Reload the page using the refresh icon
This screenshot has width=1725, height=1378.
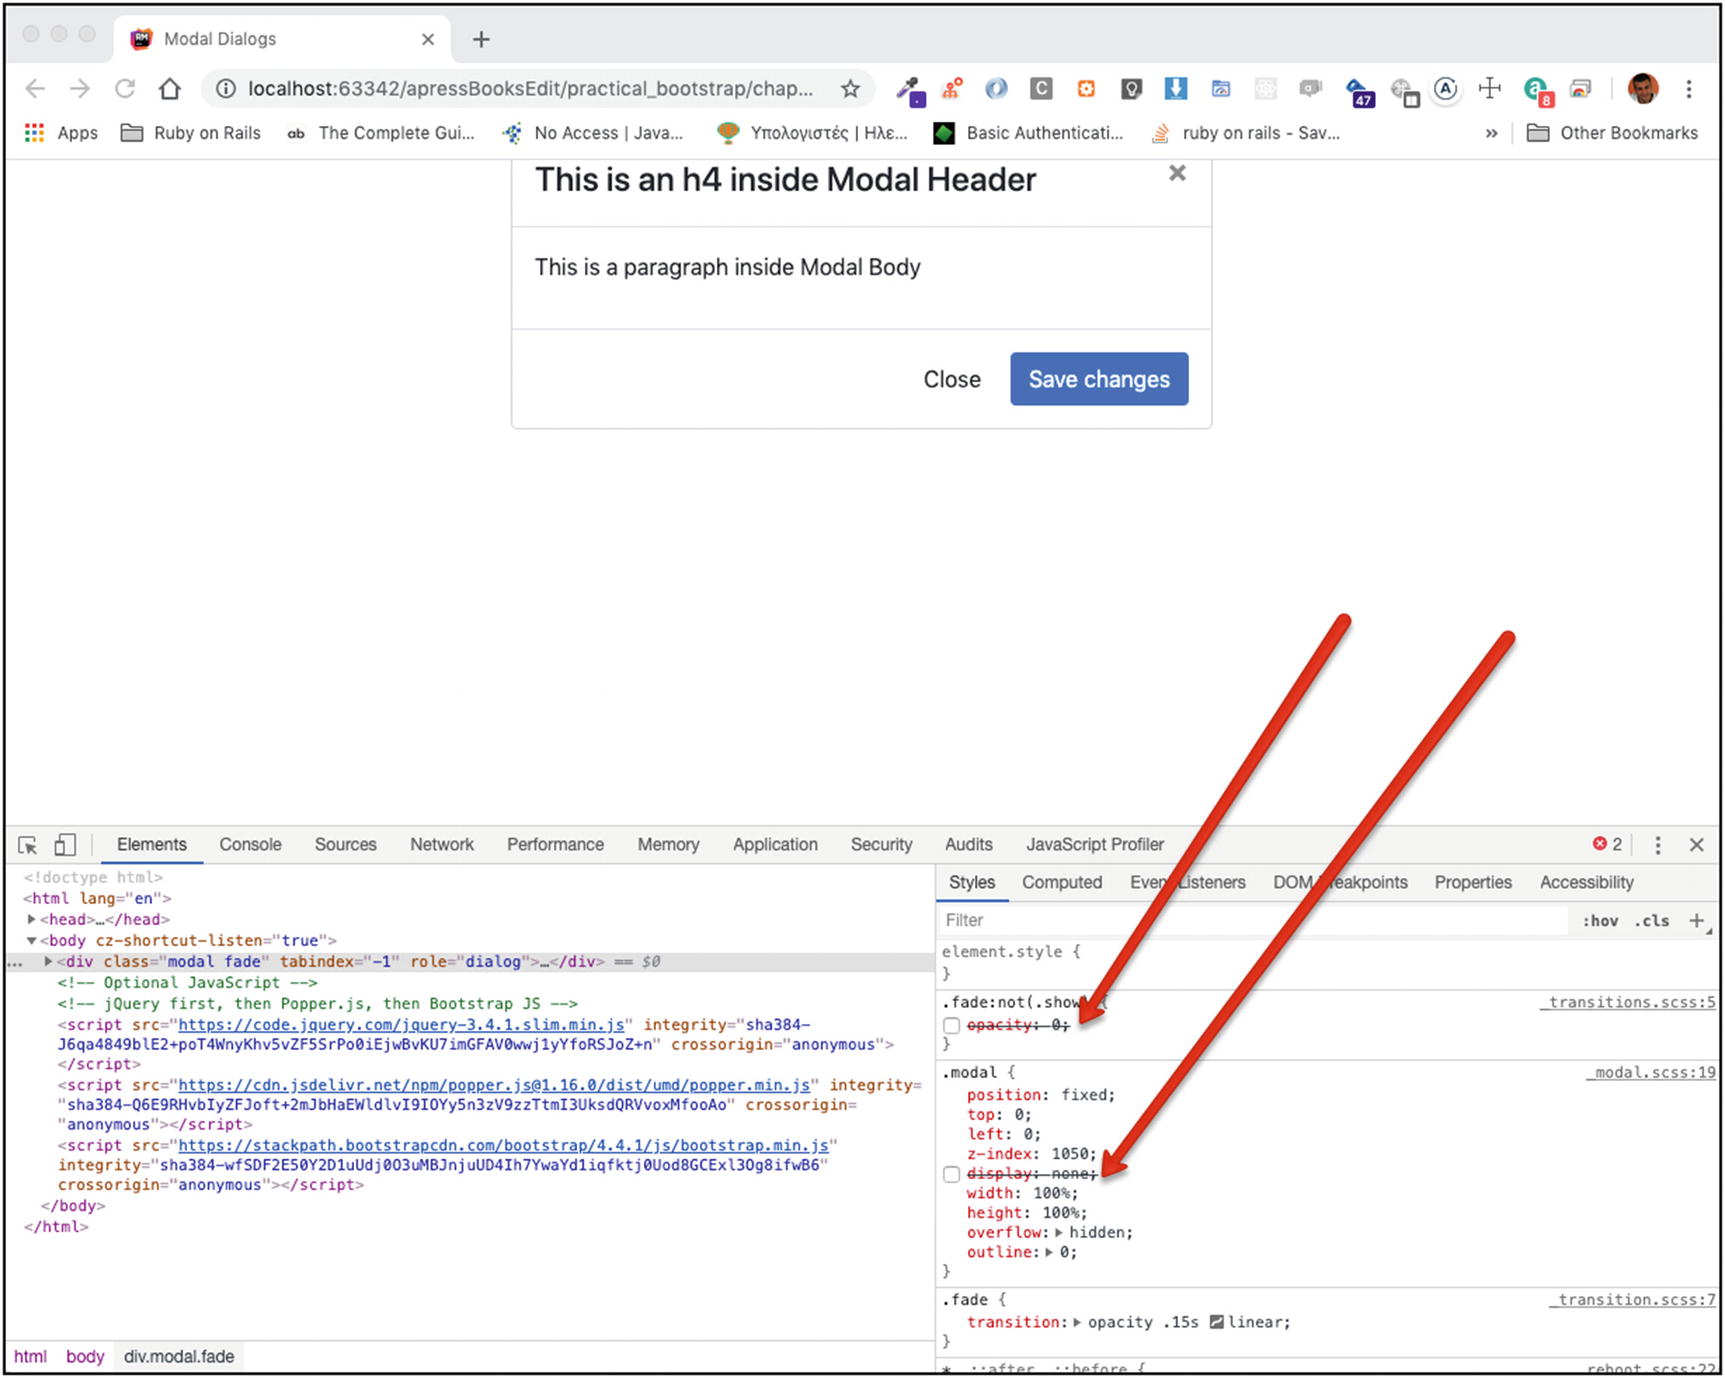point(125,89)
